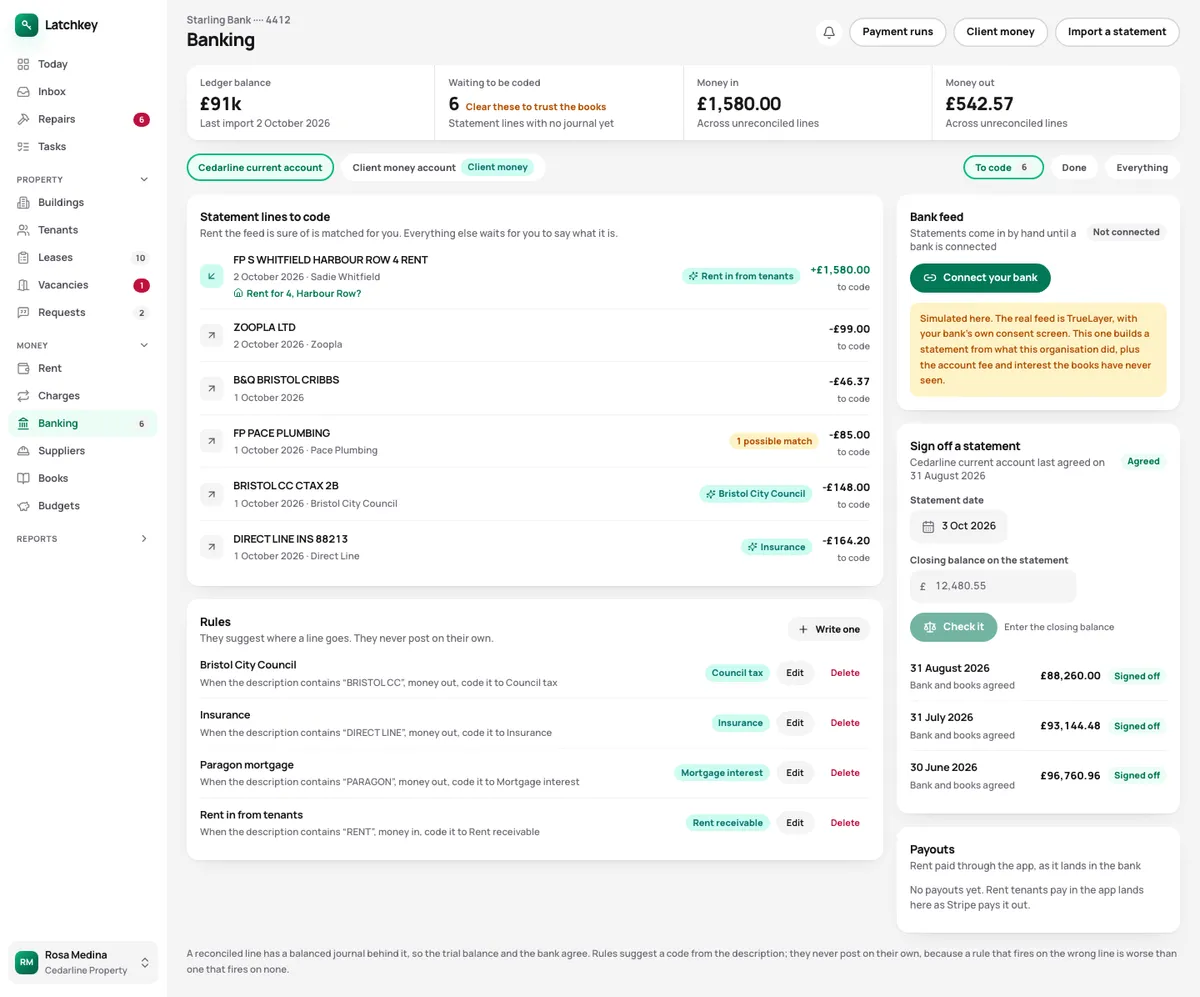This screenshot has width=1200, height=997.
Task: Click the arrow icon beside FP PACE PLUMBING
Action: [x=212, y=441]
